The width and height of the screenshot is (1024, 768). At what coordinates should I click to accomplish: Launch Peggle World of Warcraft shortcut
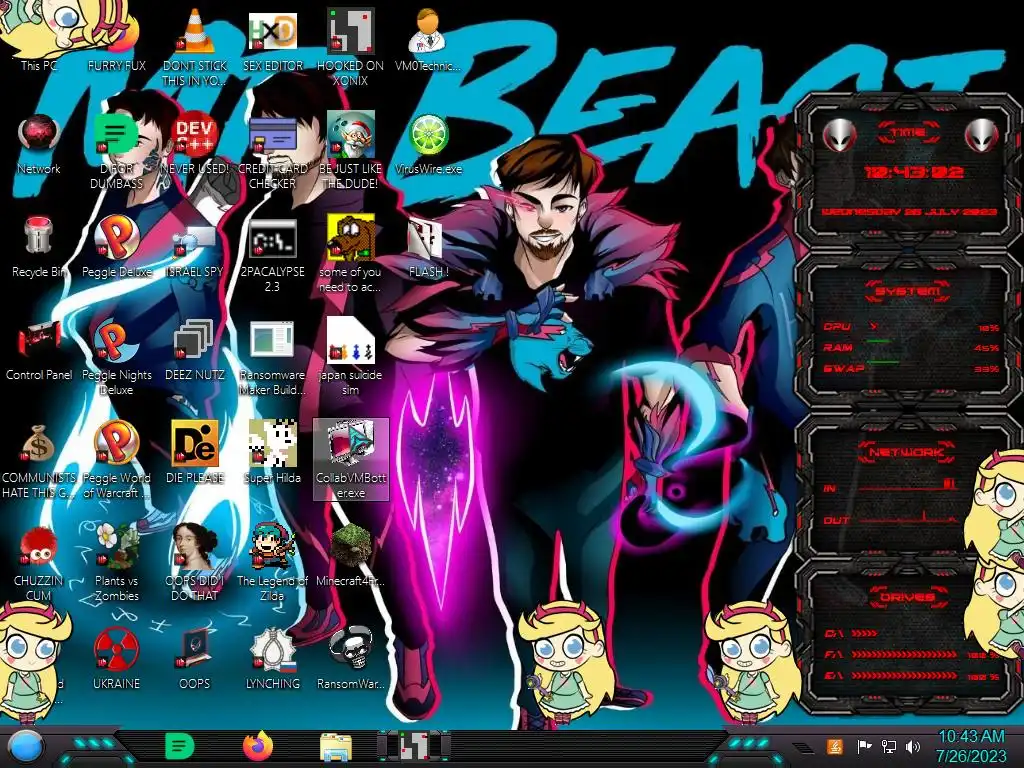116,460
